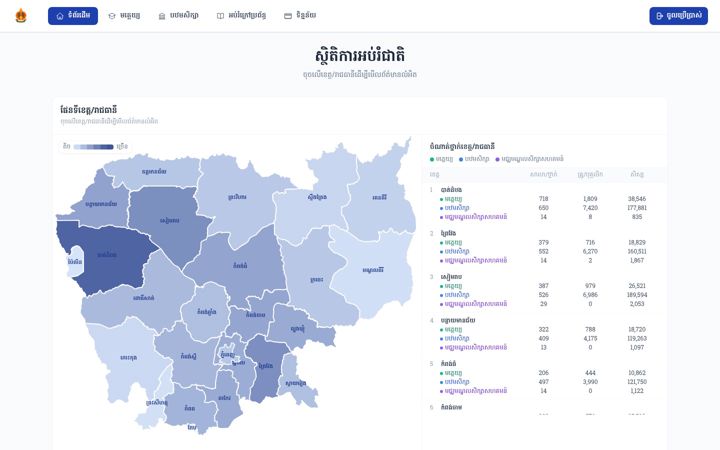Click the value 379 in Prey Veng preschool row
Image resolution: width=720 pixels, height=450 pixels.
pyautogui.click(x=544, y=242)
